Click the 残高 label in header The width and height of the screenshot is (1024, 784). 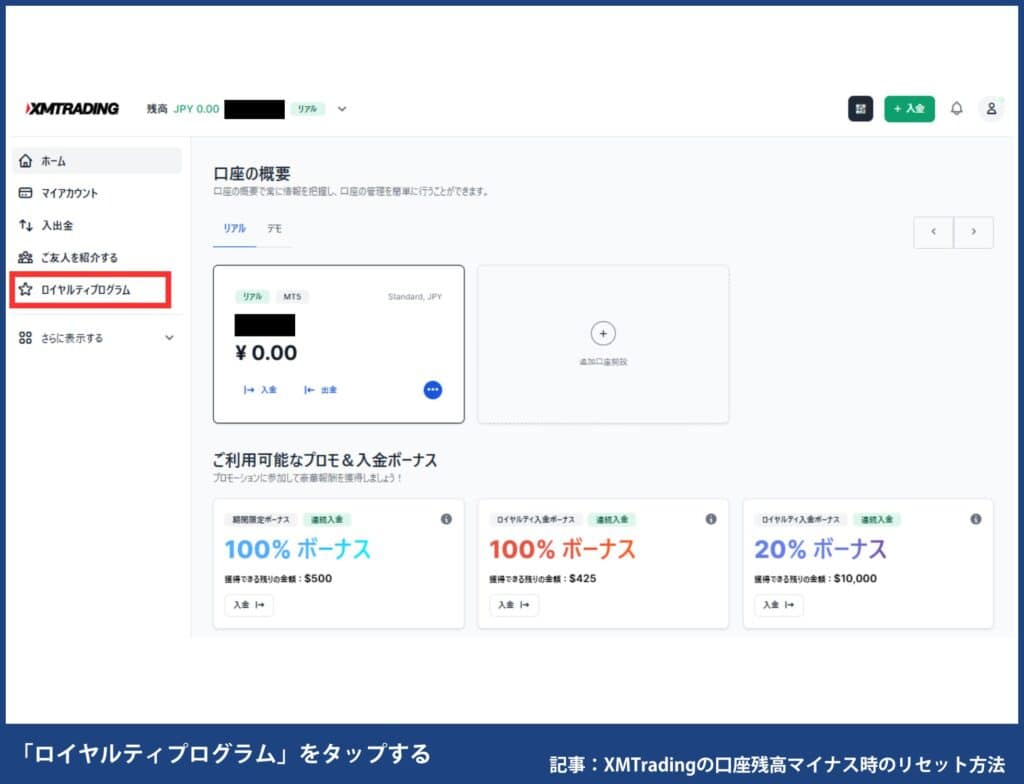point(157,109)
